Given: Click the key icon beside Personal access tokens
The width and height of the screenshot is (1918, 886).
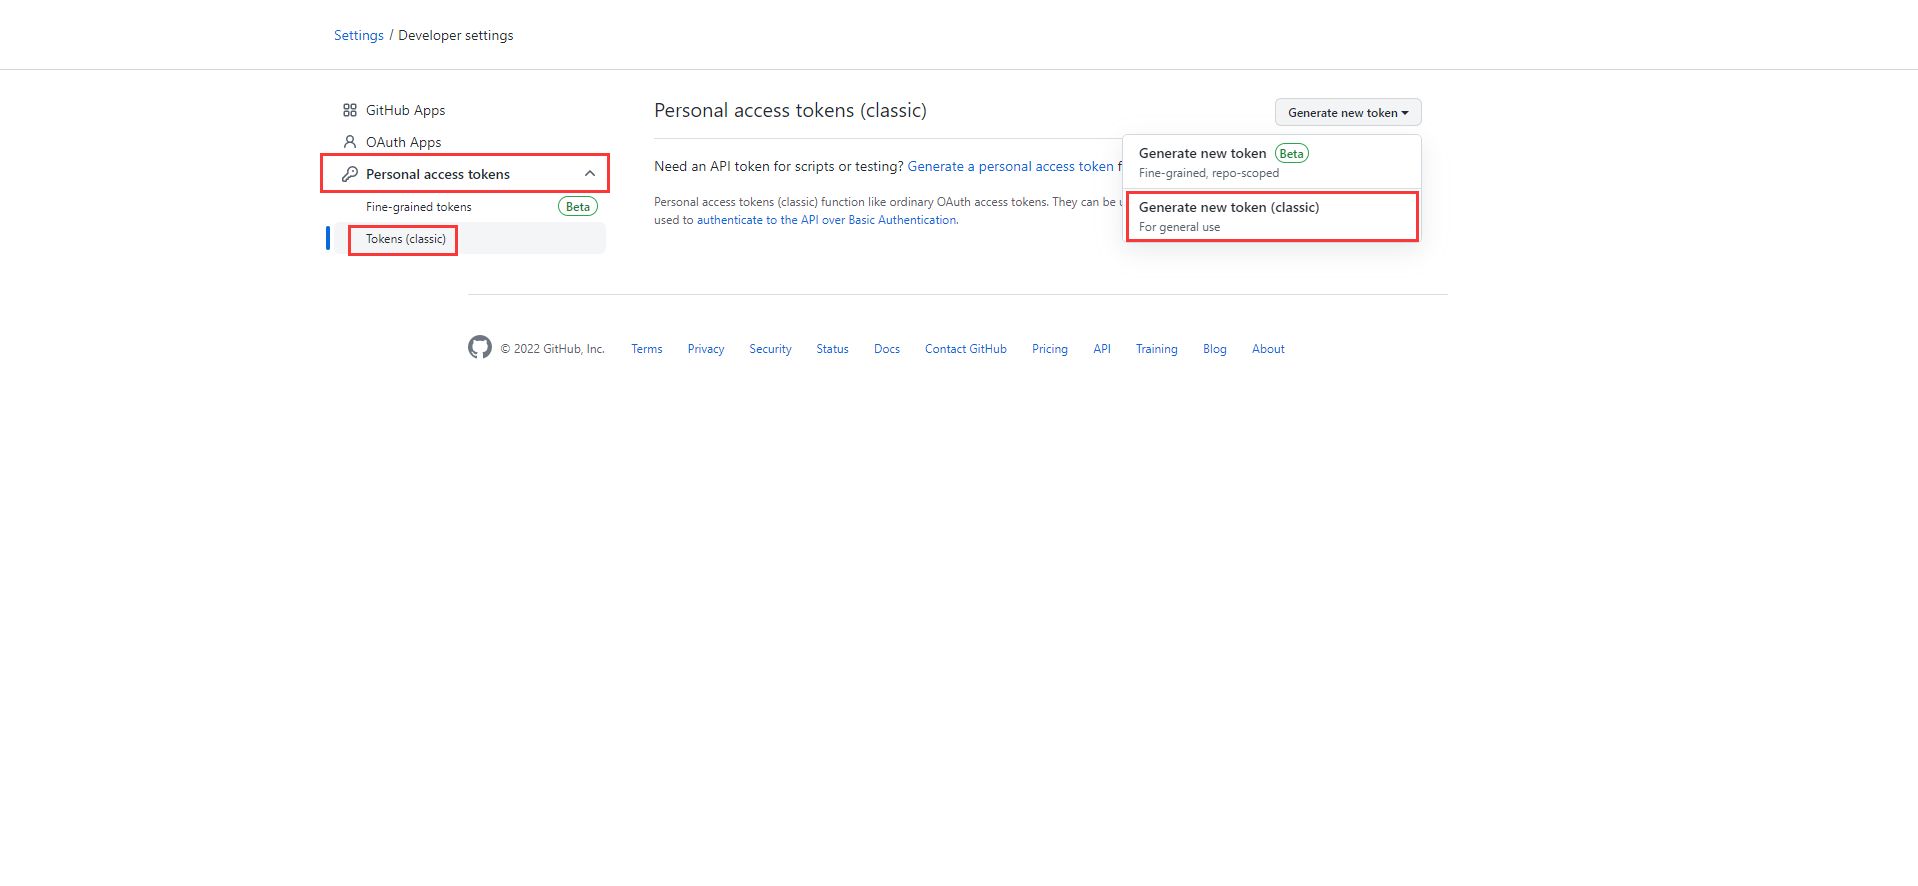Looking at the screenshot, I should coord(350,174).
